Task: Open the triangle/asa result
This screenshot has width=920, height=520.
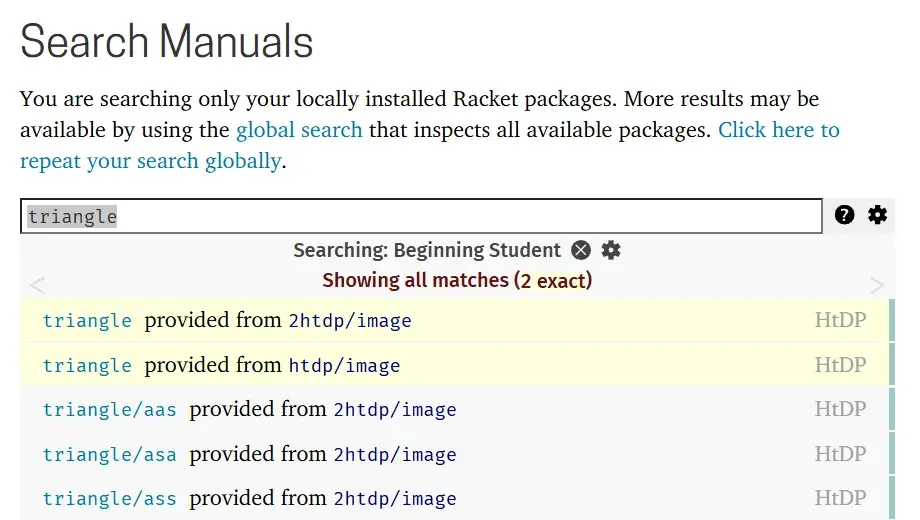Action: 109,455
